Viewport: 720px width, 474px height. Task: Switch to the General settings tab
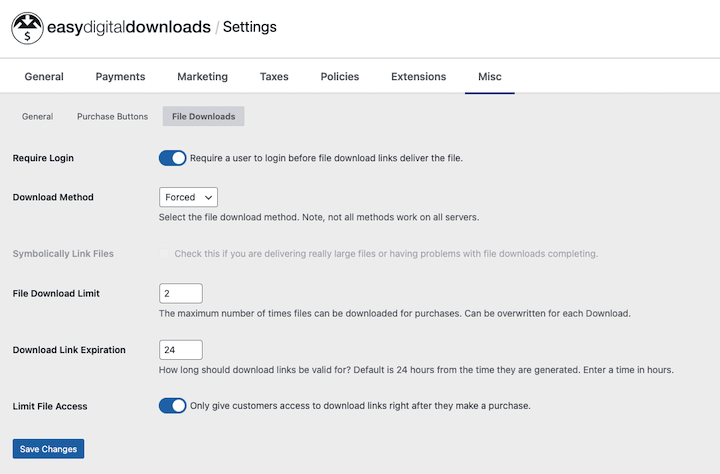tap(44, 77)
